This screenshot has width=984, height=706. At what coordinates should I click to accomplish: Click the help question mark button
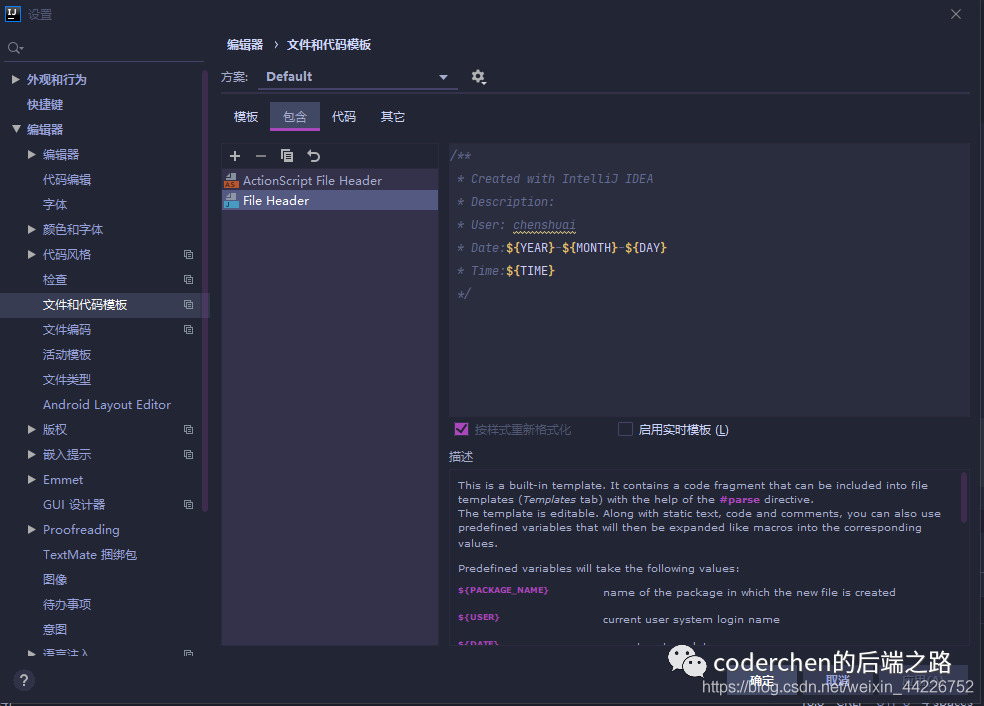pos(24,680)
